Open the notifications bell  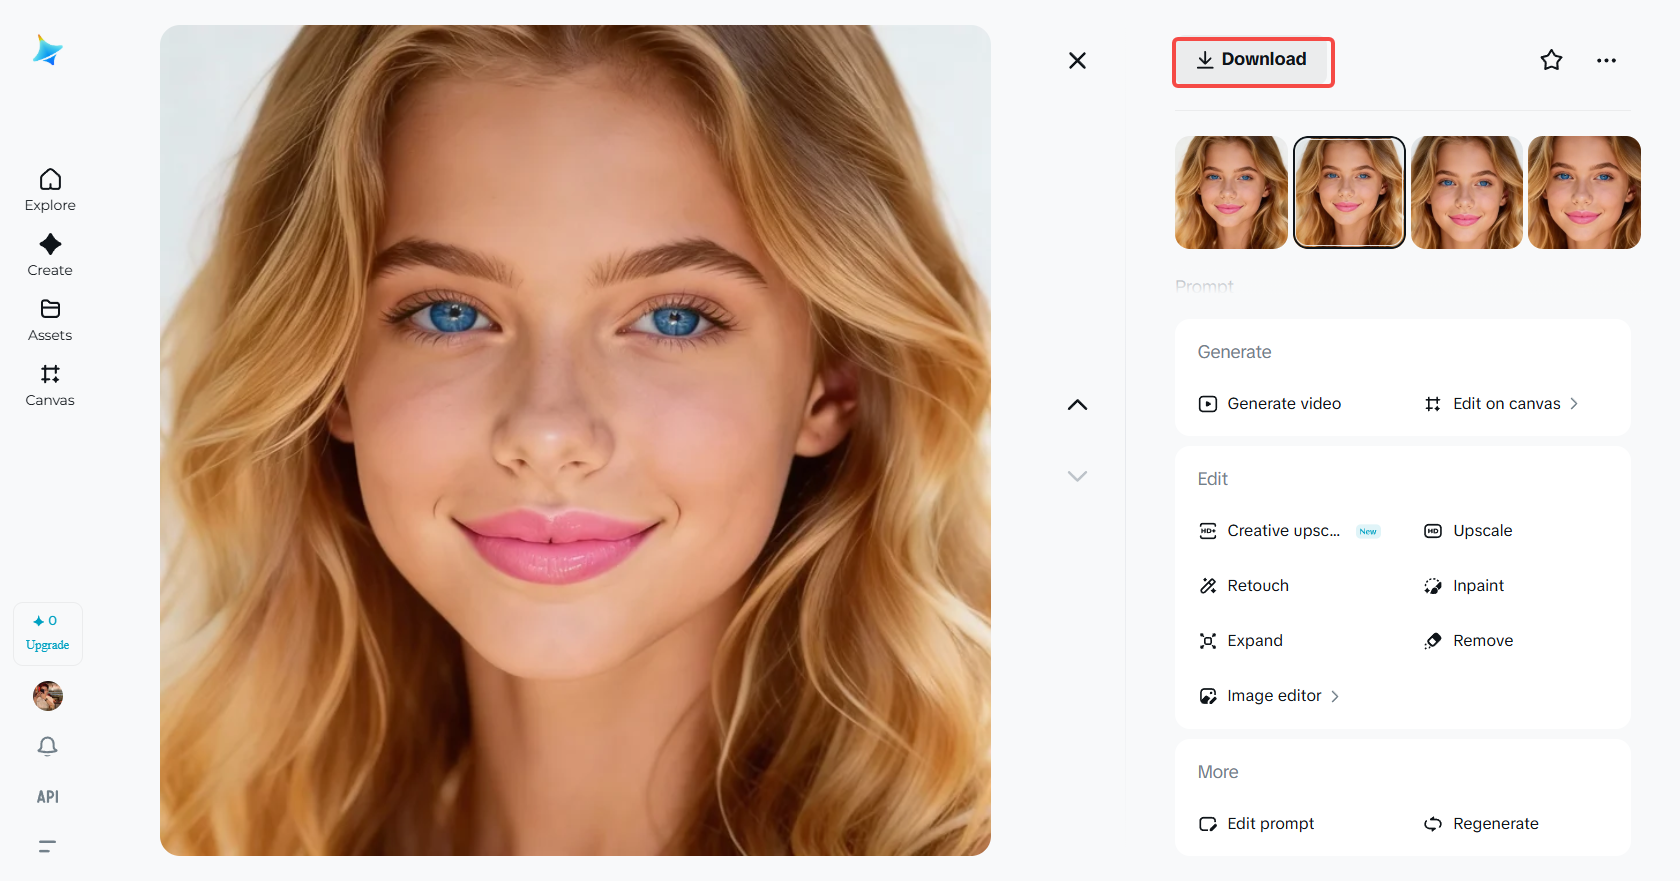click(x=48, y=746)
